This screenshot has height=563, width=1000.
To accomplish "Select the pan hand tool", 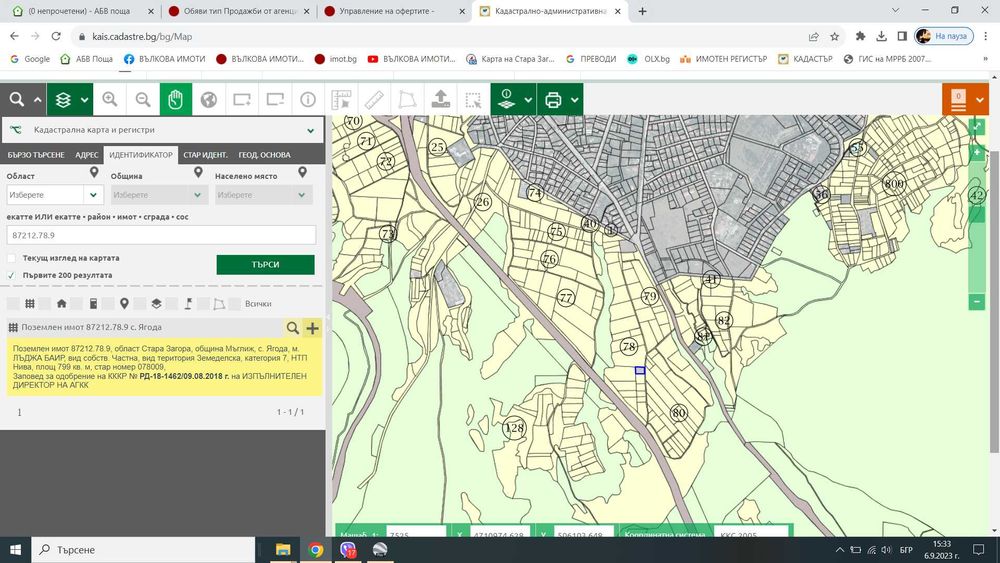I will point(176,99).
